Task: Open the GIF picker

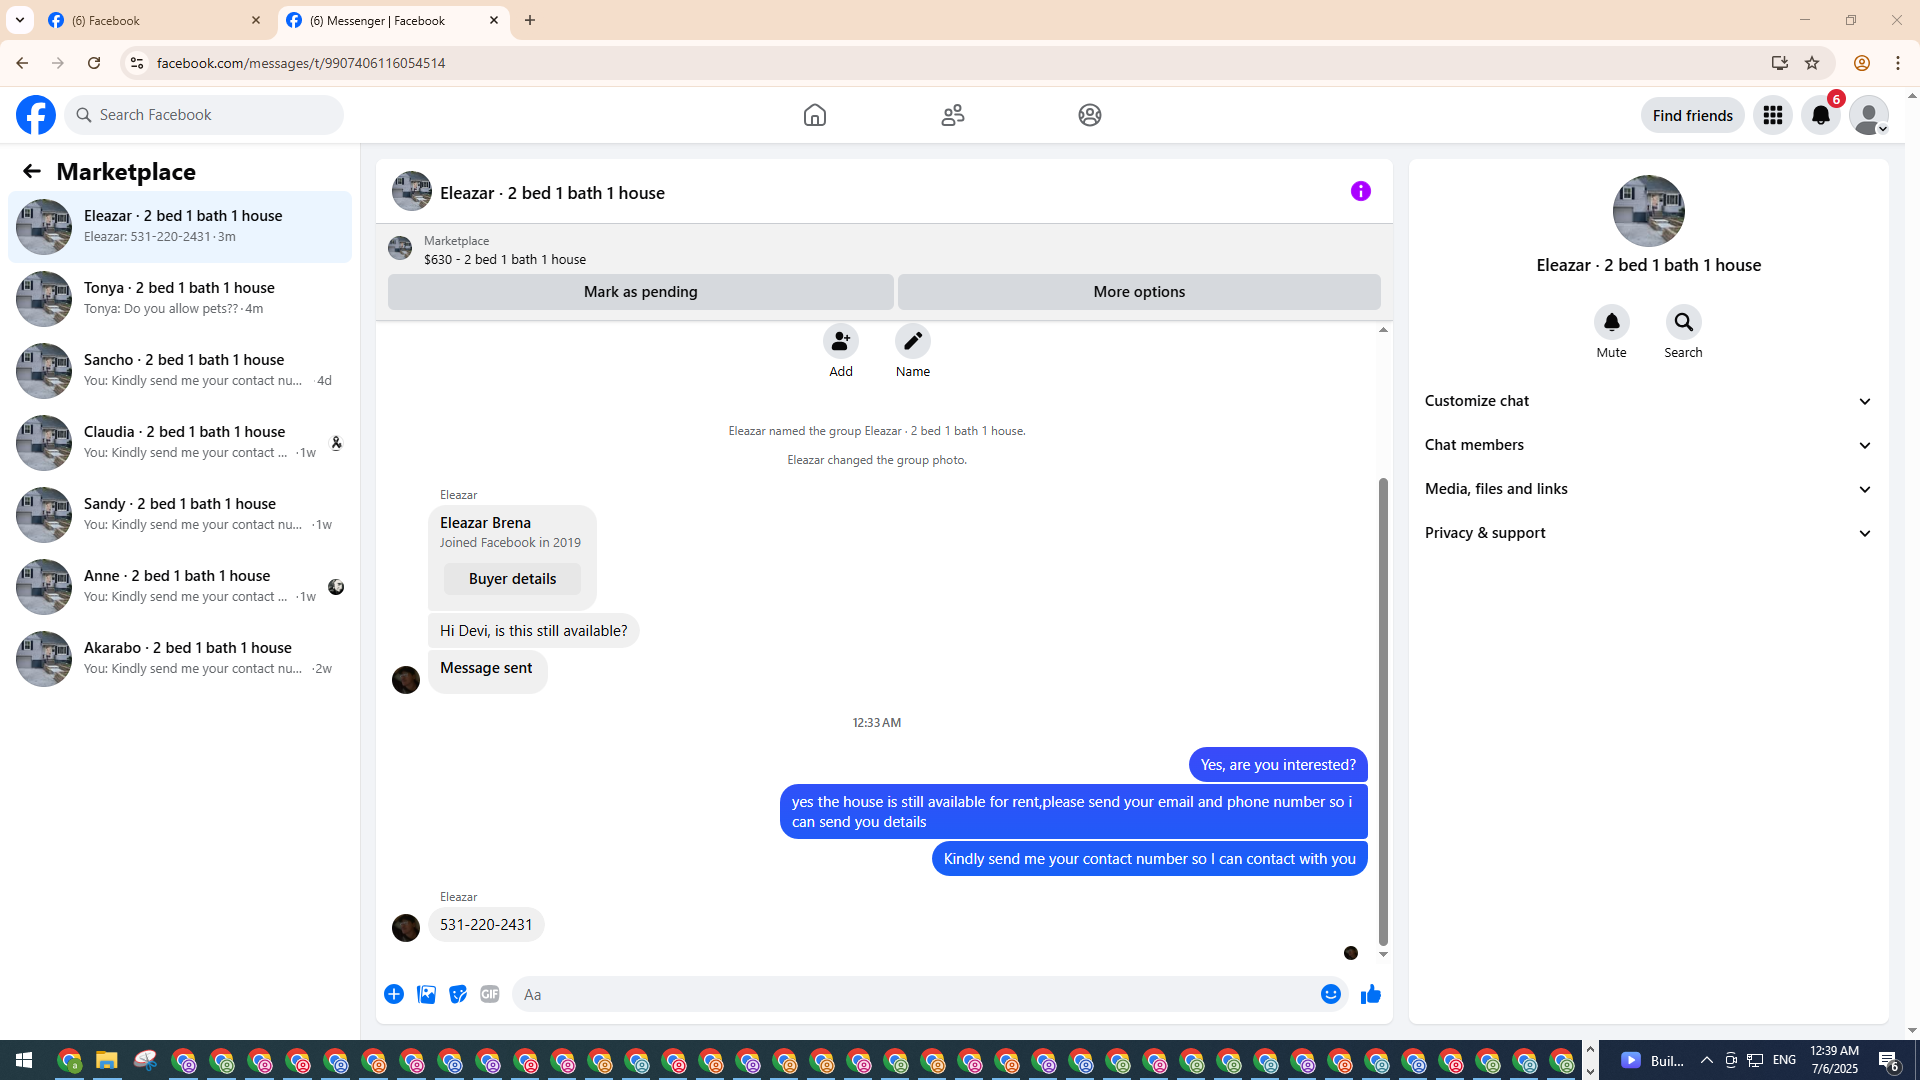Action: point(489,994)
